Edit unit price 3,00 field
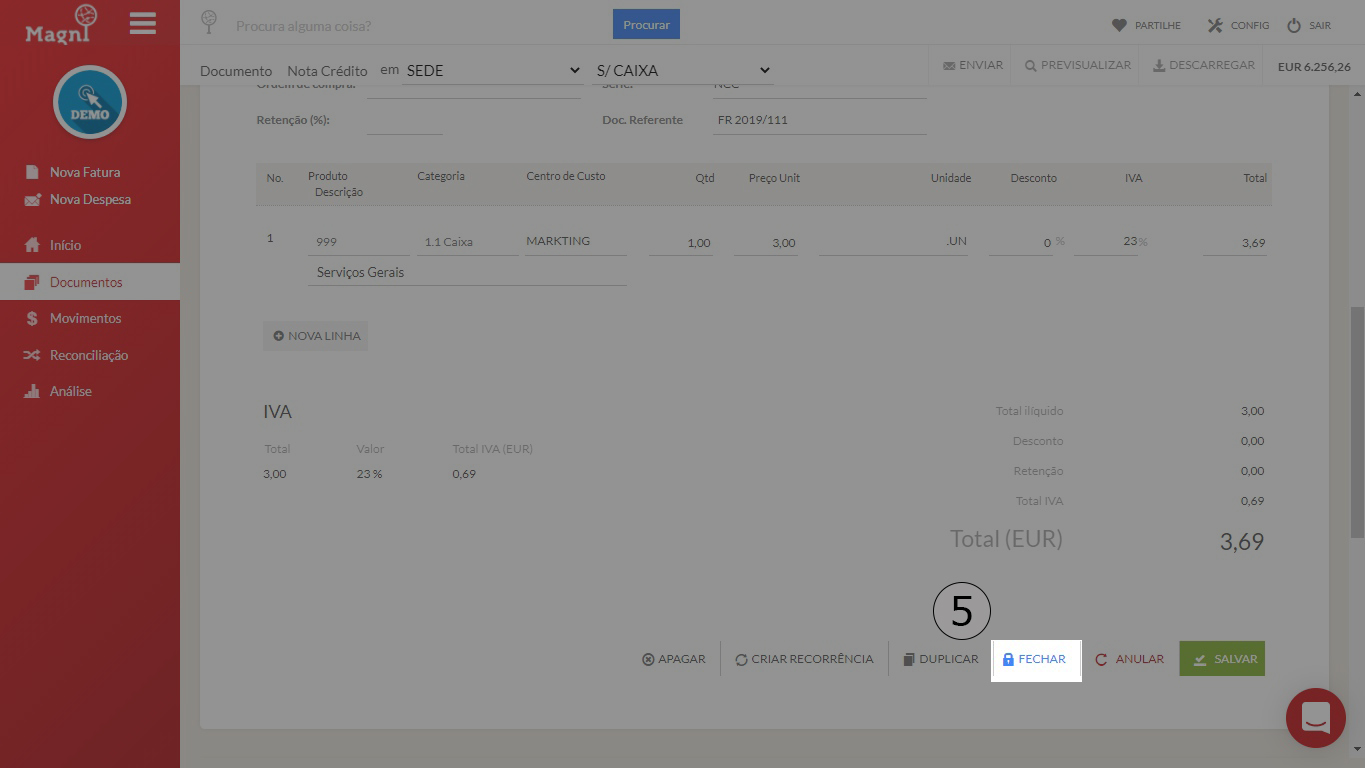 coord(765,243)
